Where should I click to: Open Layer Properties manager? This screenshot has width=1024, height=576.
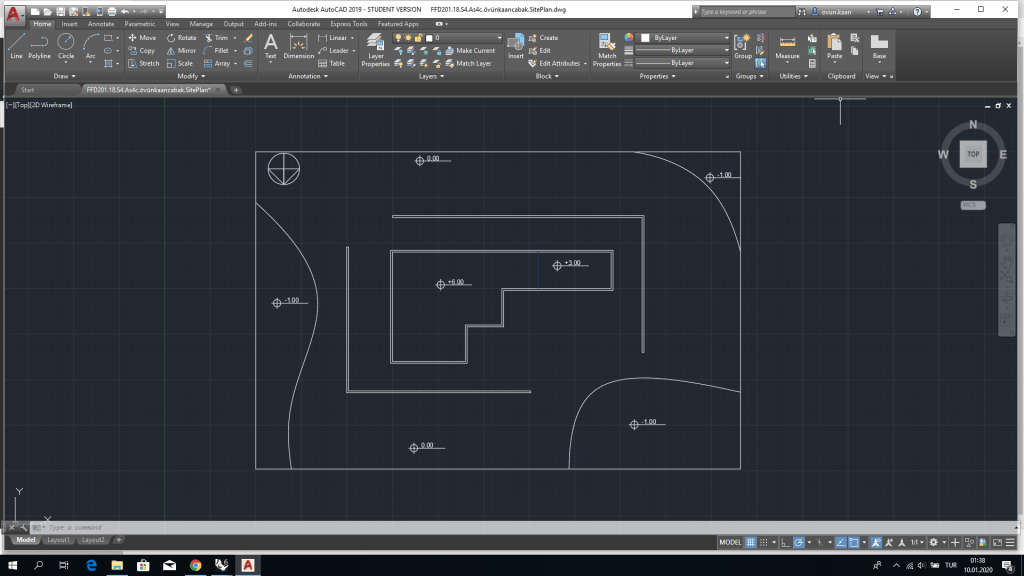(x=376, y=50)
